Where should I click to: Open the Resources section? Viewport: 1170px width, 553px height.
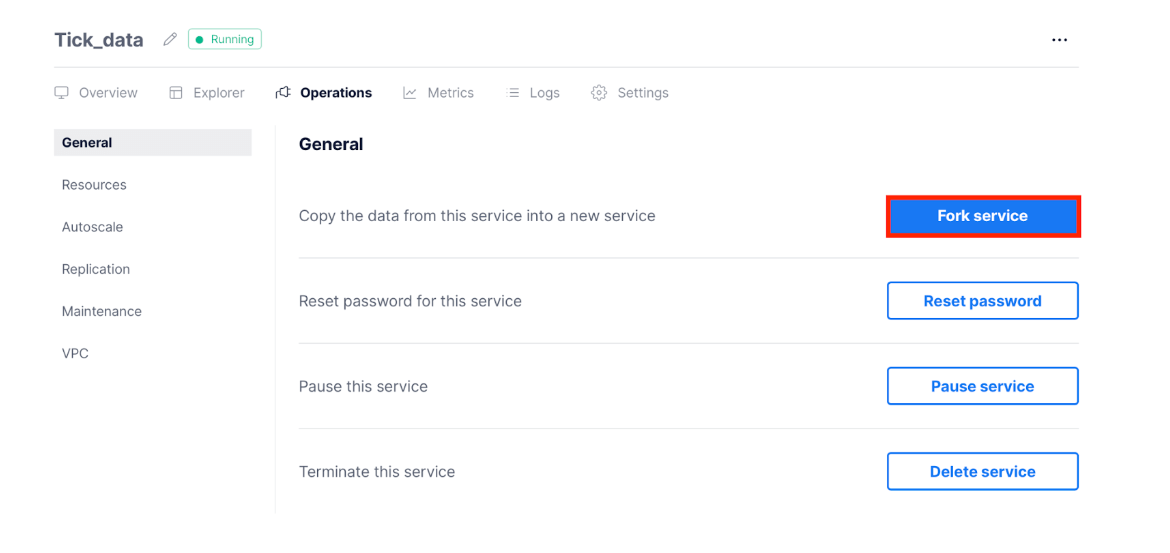(94, 185)
